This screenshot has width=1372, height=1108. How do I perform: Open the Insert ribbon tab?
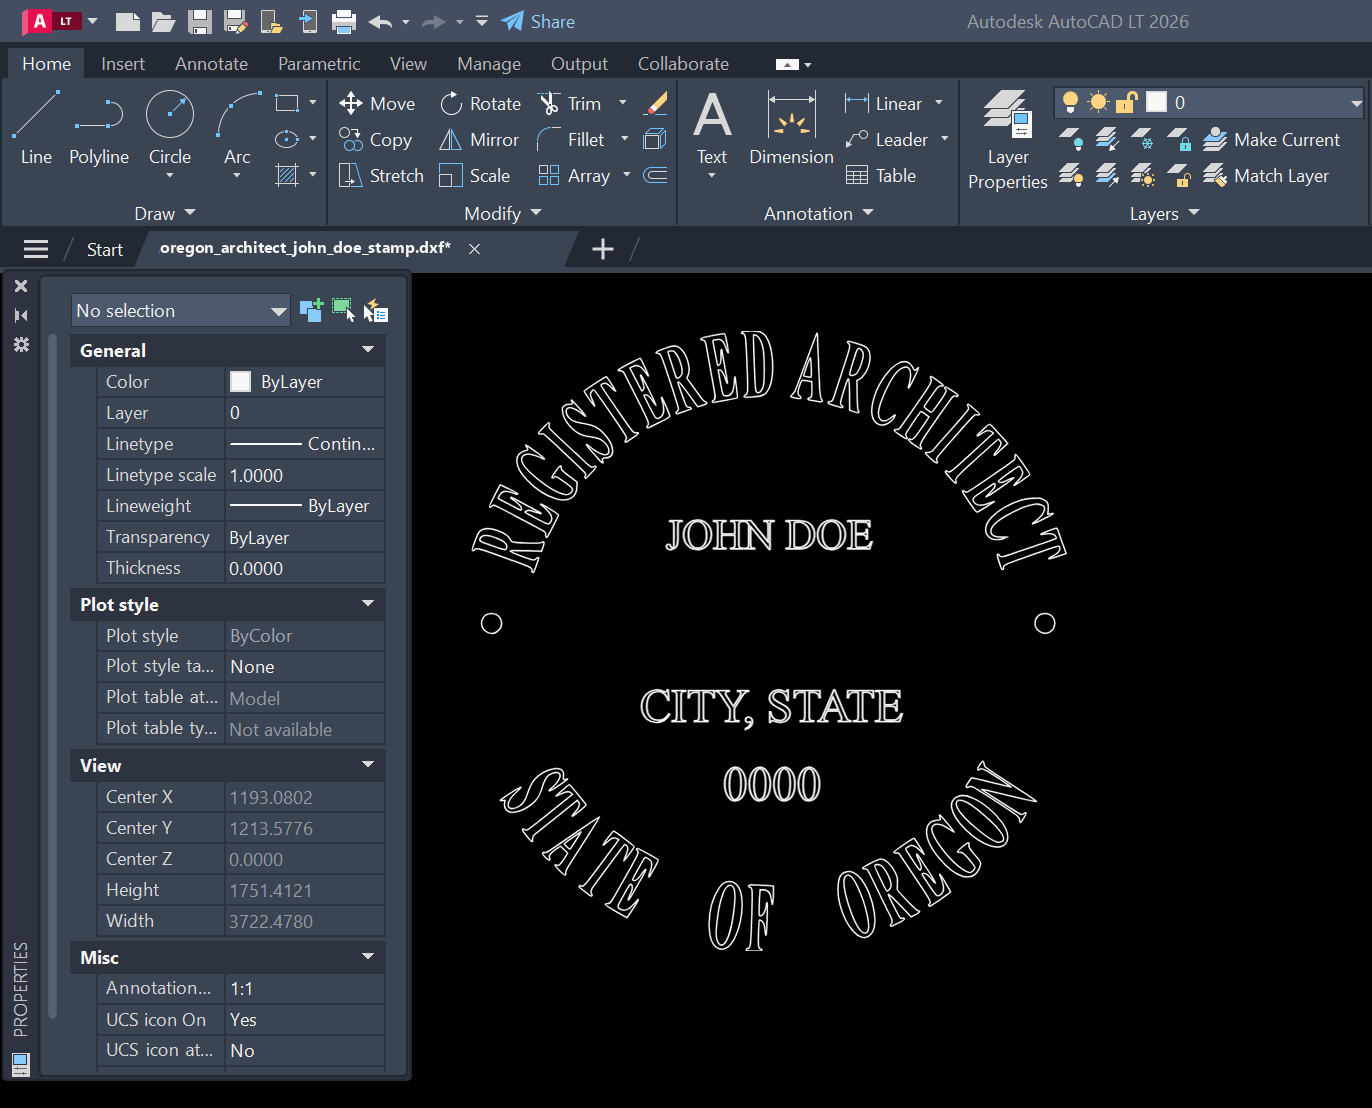pyautogui.click(x=123, y=63)
